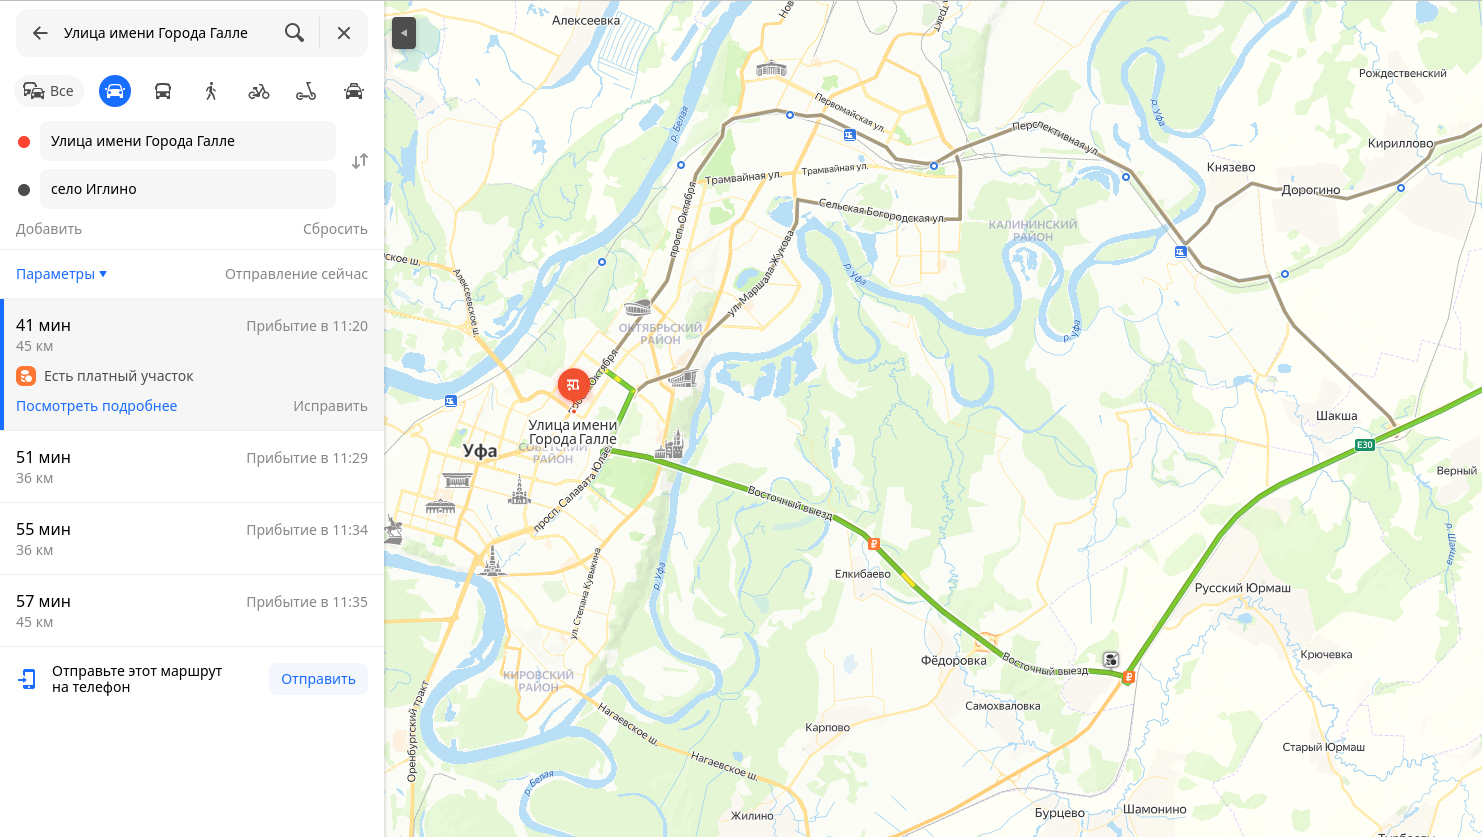Expand the Параметры dropdown
This screenshot has height=837, width=1482.
[x=61, y=274]
